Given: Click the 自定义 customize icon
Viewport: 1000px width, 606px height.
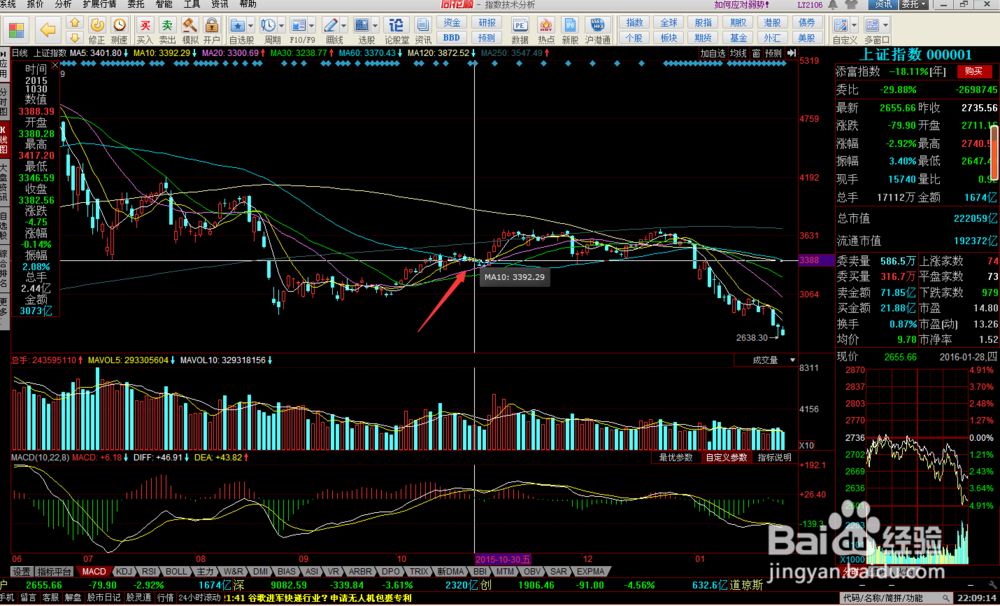Looking at the screenshot, I should [842, 25].
